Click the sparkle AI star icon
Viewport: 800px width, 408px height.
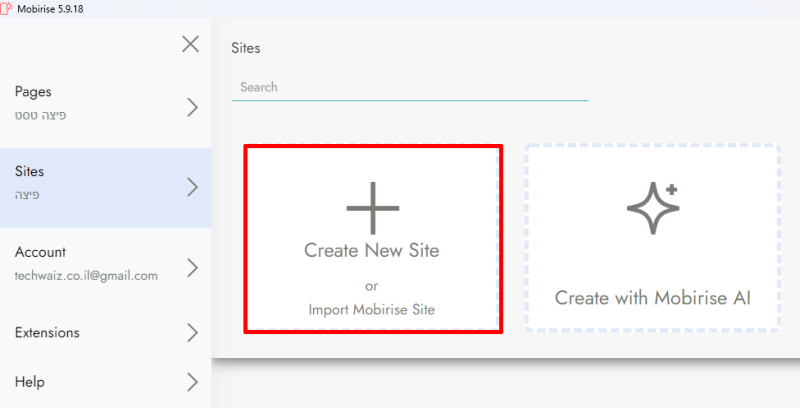point(653,208)
